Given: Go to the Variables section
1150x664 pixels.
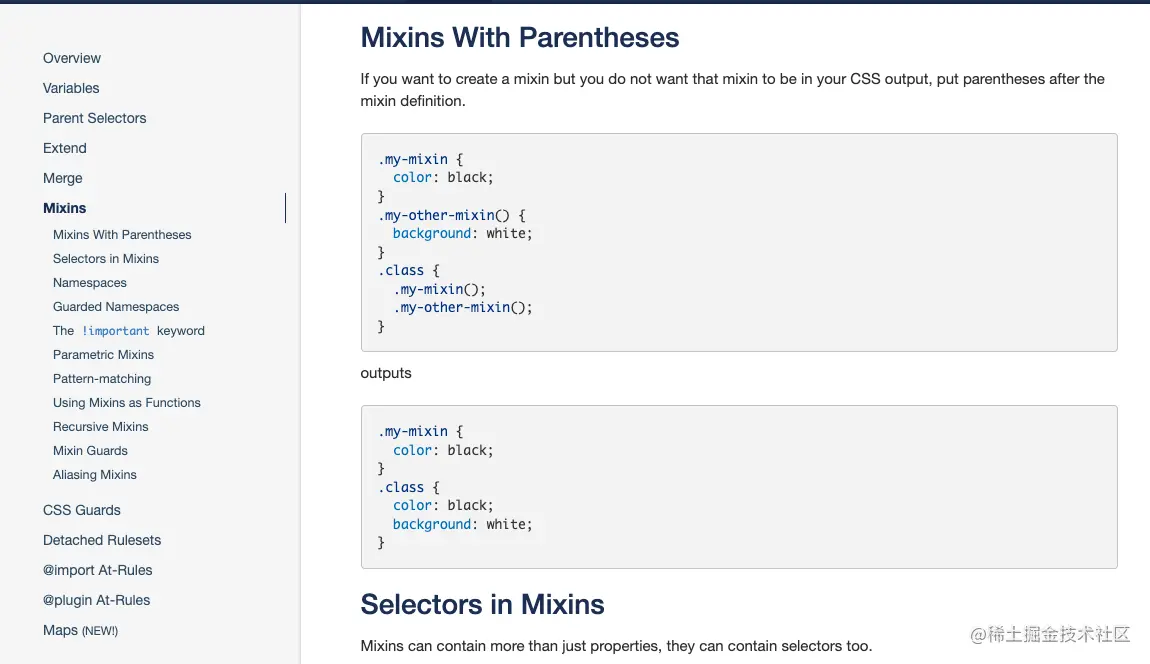Looking at the screenshot, I should [x=71, y=88].
